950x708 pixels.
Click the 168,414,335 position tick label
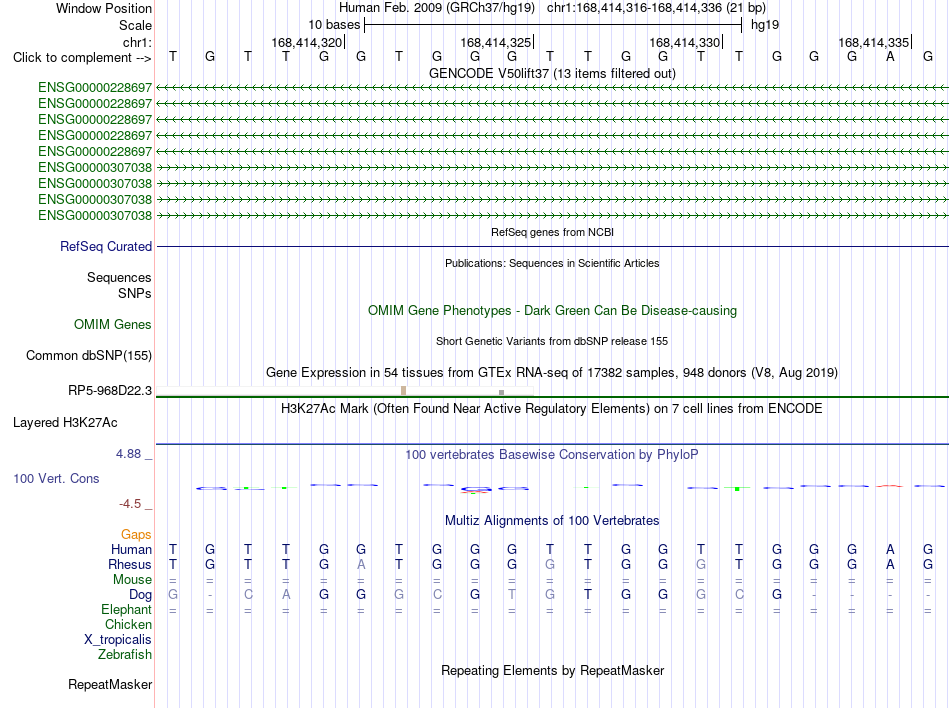tap(874, 42)
